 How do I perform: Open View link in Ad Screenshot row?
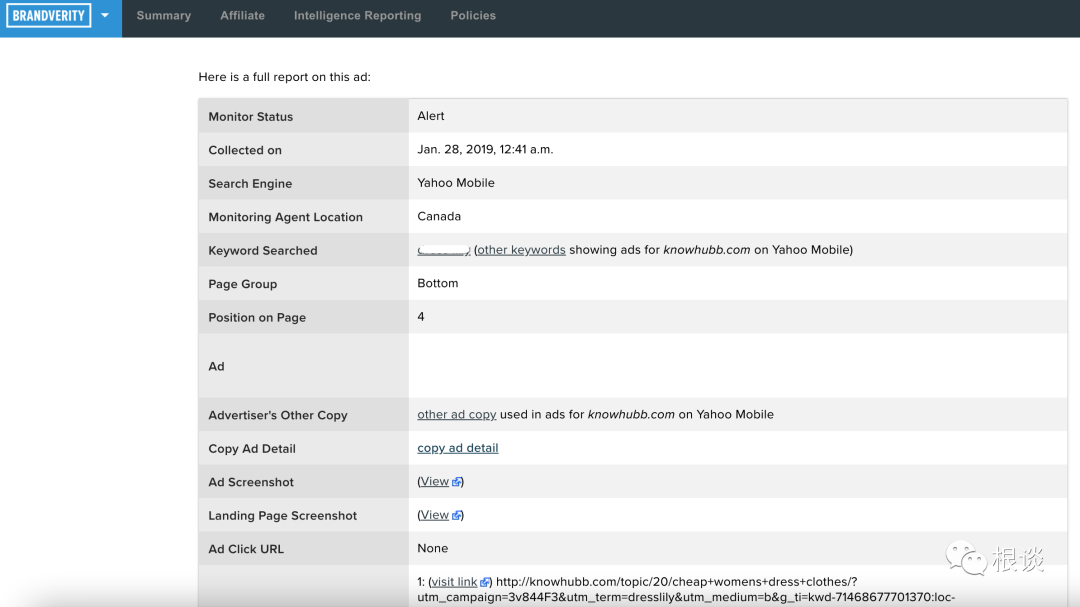pyautogui.click(x=434, y=481)
